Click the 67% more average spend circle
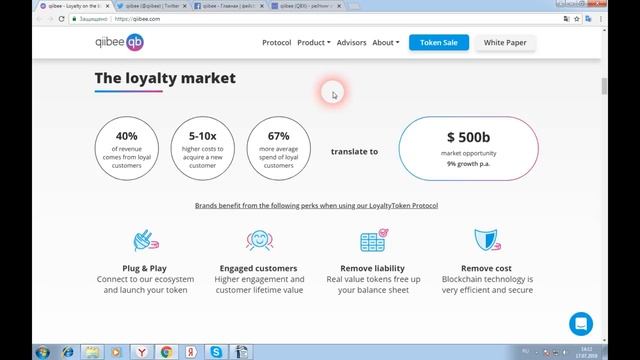 click(x=278, y=149)
